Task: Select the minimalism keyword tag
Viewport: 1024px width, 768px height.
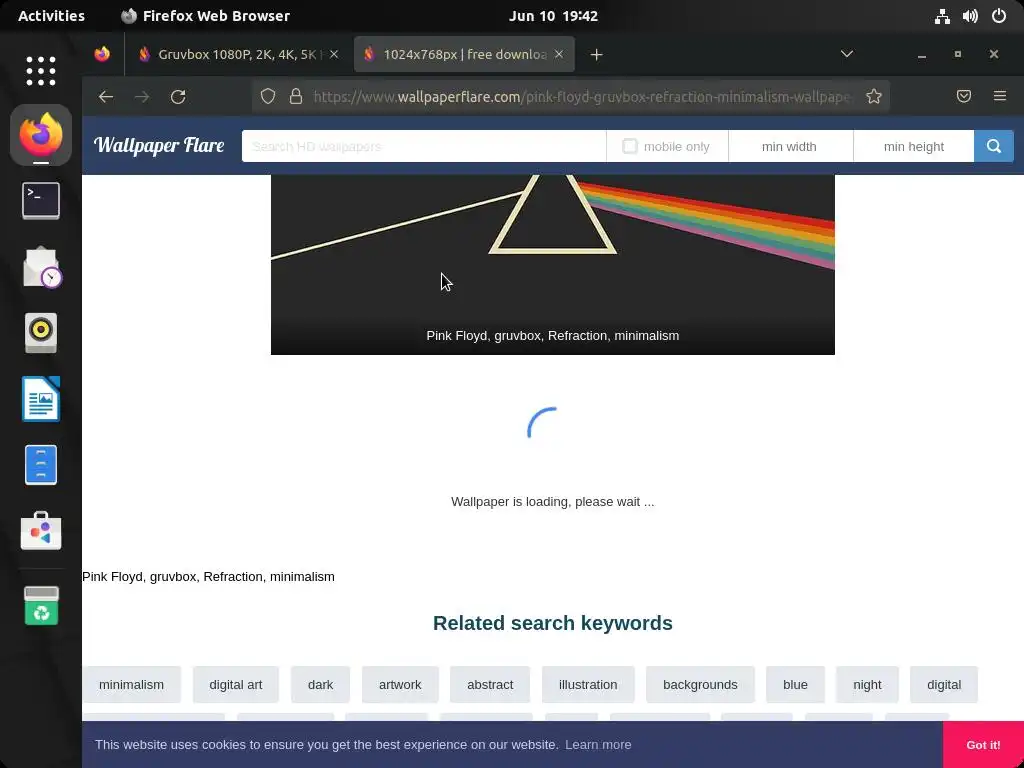Action: 131,684
